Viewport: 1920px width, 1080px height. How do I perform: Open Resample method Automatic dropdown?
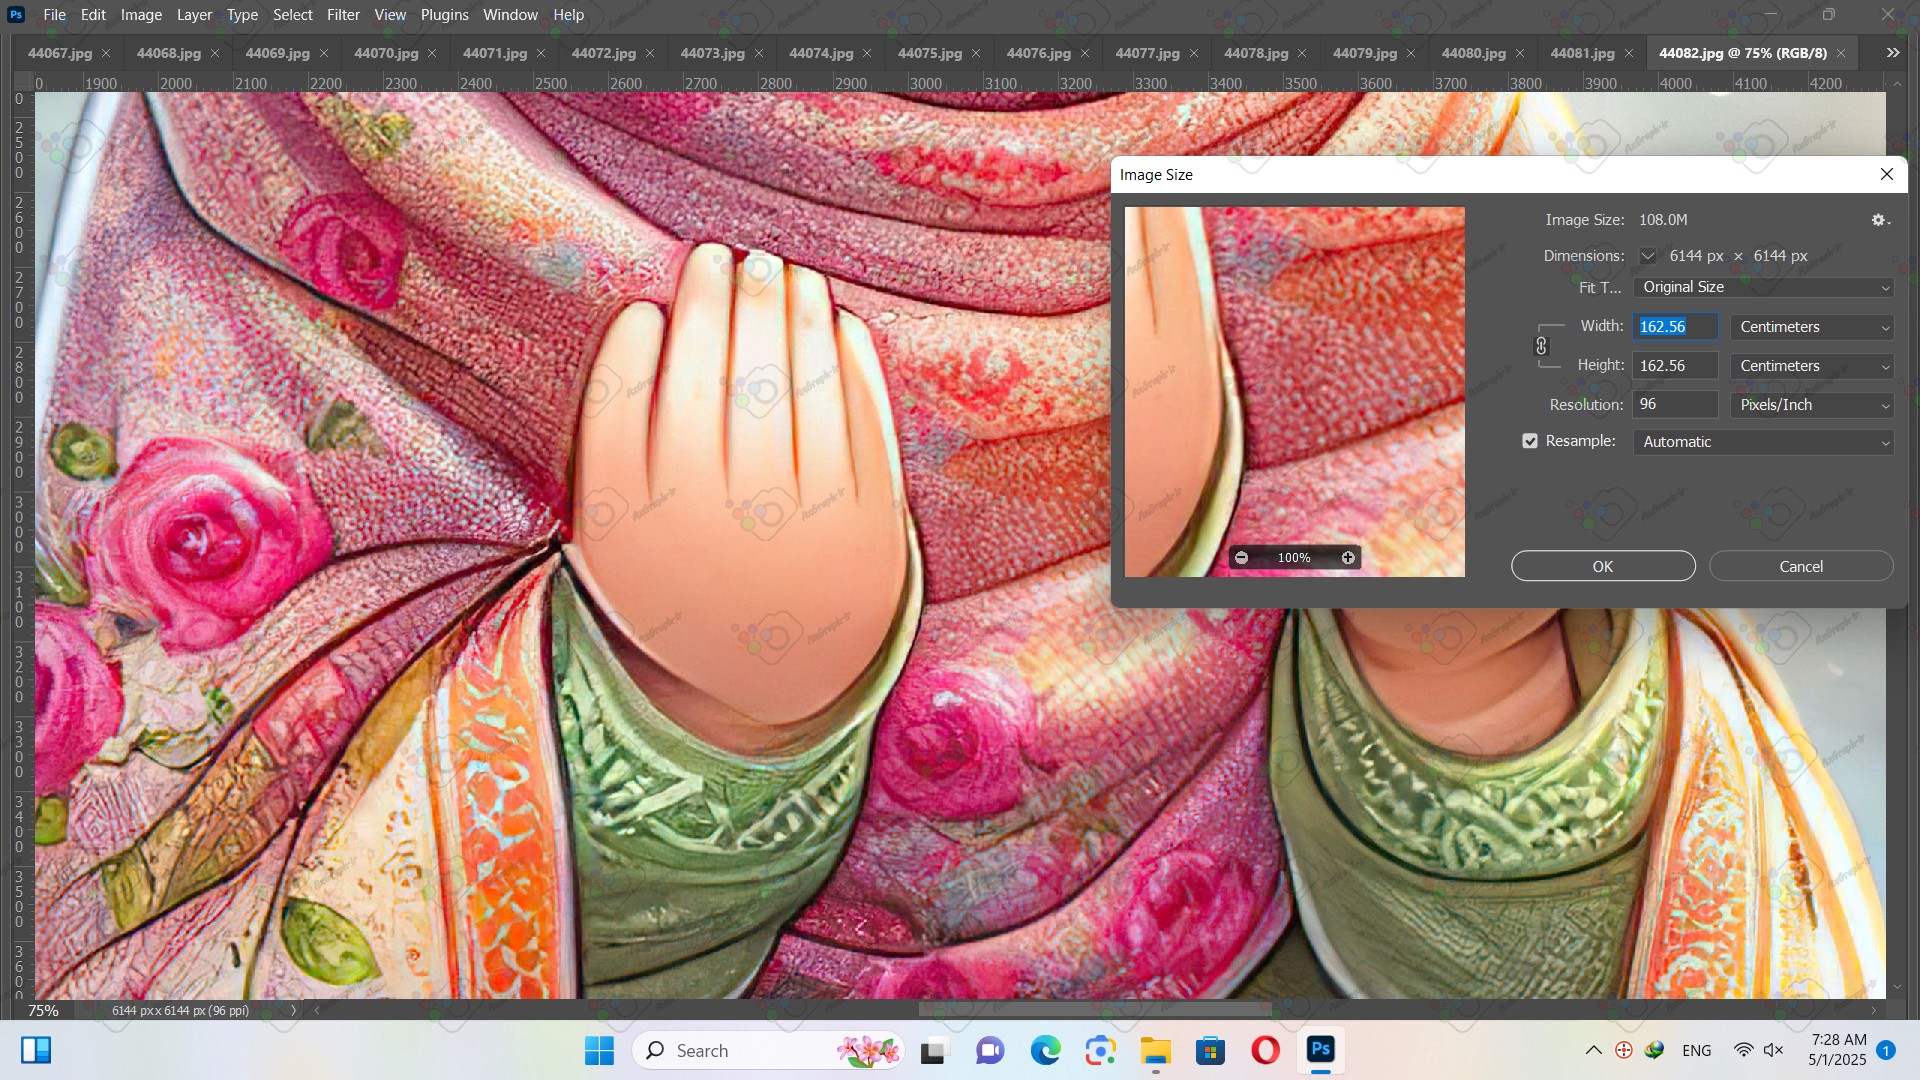(x=1764, y=443)
